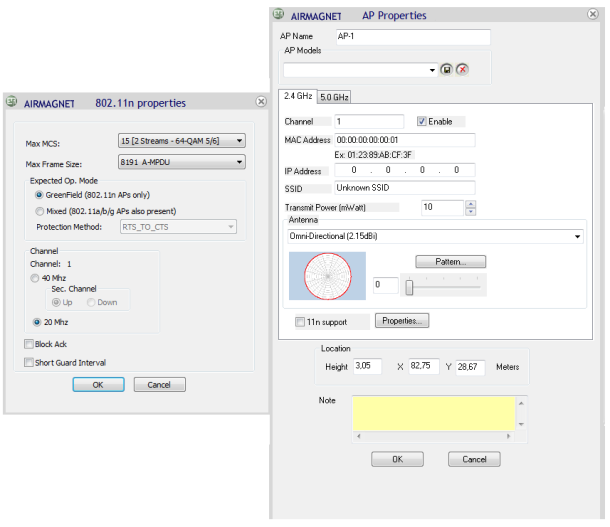Open the Protection Method dropdown
The width and height of the screenshot is (610, 527).
(x=178, y=227)
